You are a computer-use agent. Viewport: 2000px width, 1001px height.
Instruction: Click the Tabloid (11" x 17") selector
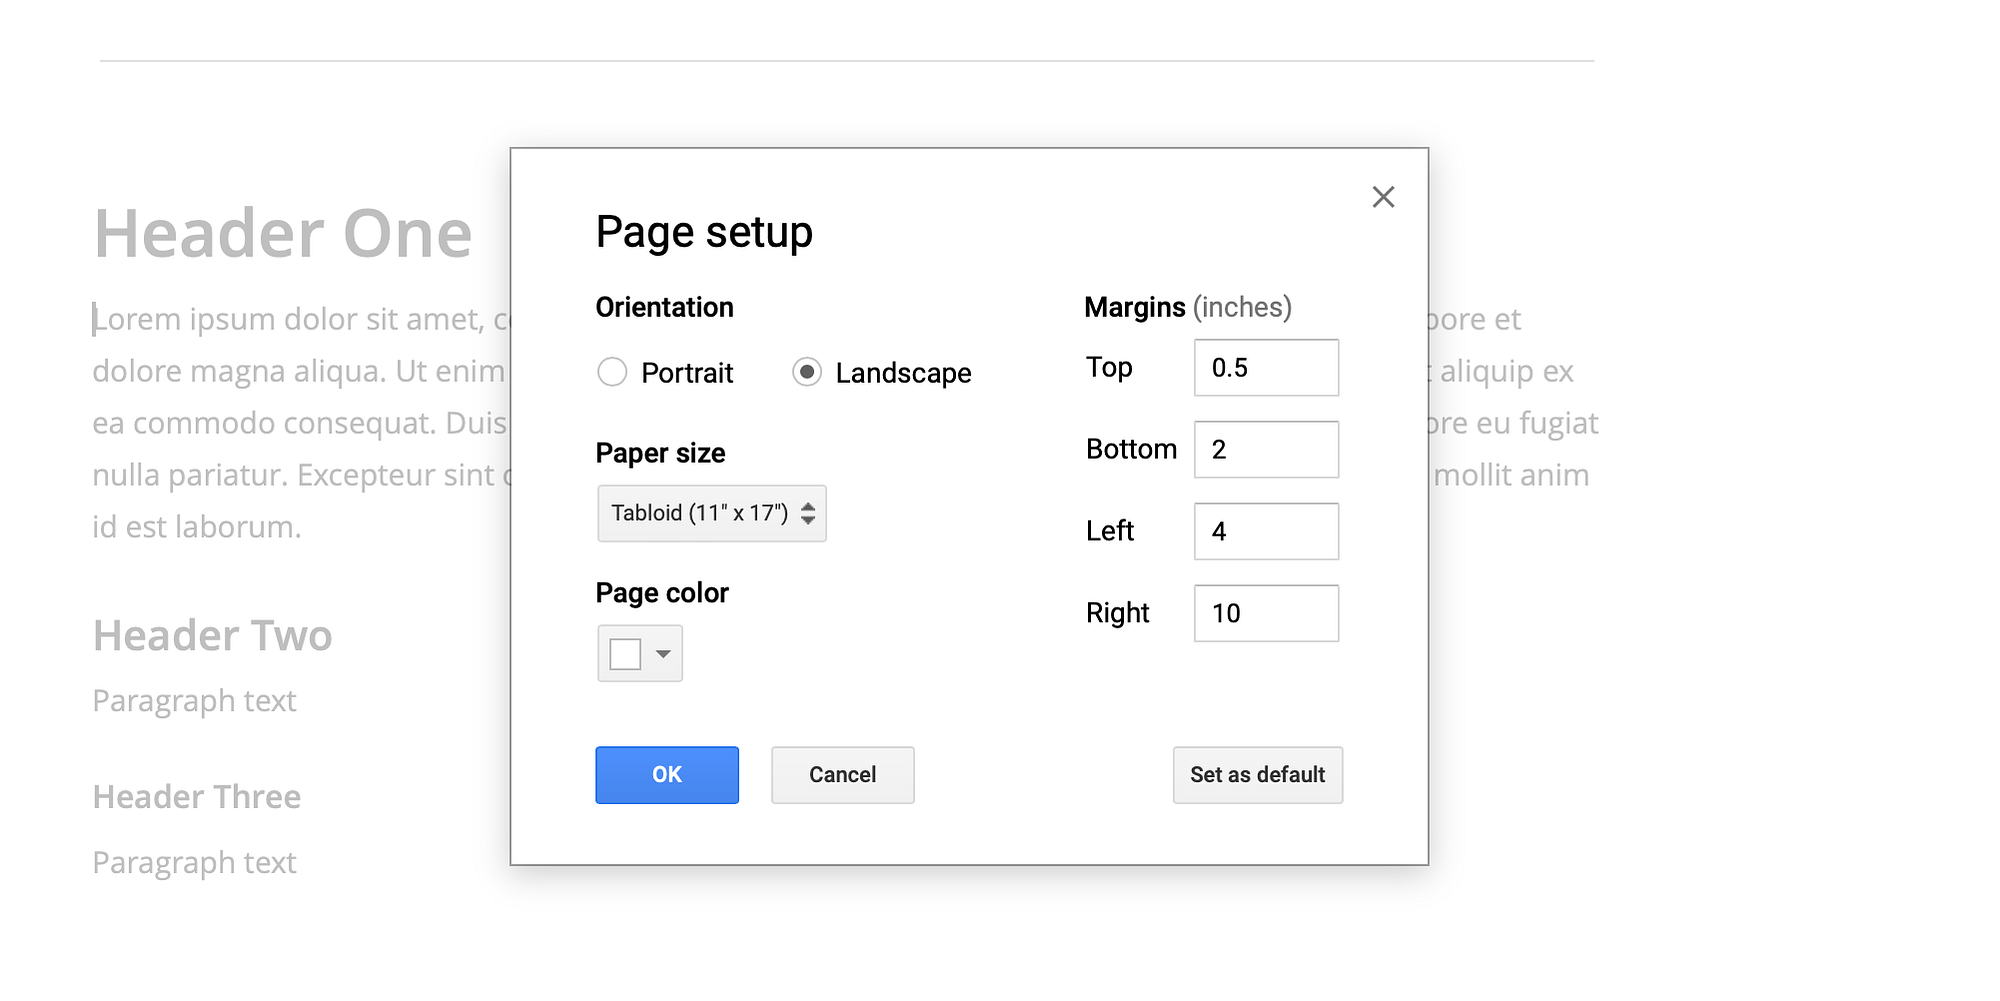click(700, 513)
